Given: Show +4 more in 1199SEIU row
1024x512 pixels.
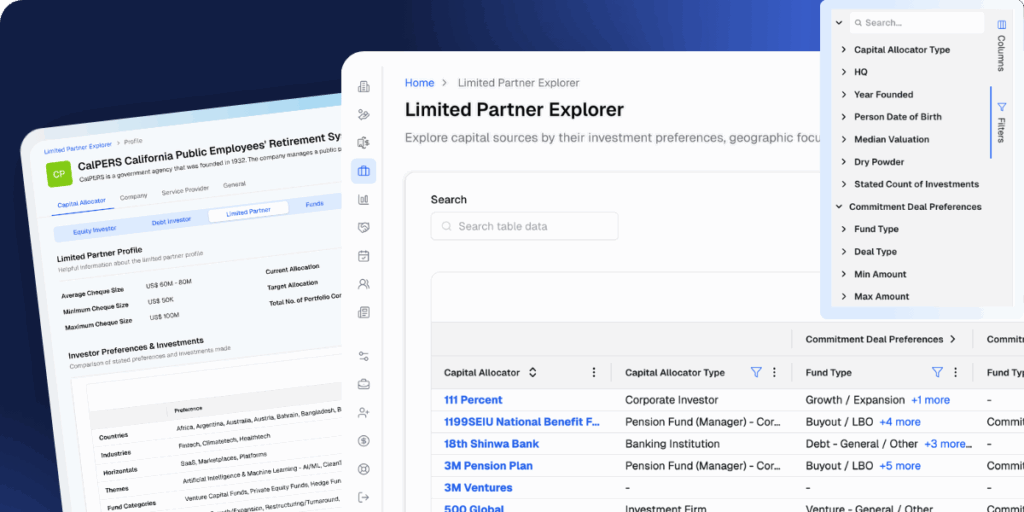Looking at the screenshot, I should (900, 422).
